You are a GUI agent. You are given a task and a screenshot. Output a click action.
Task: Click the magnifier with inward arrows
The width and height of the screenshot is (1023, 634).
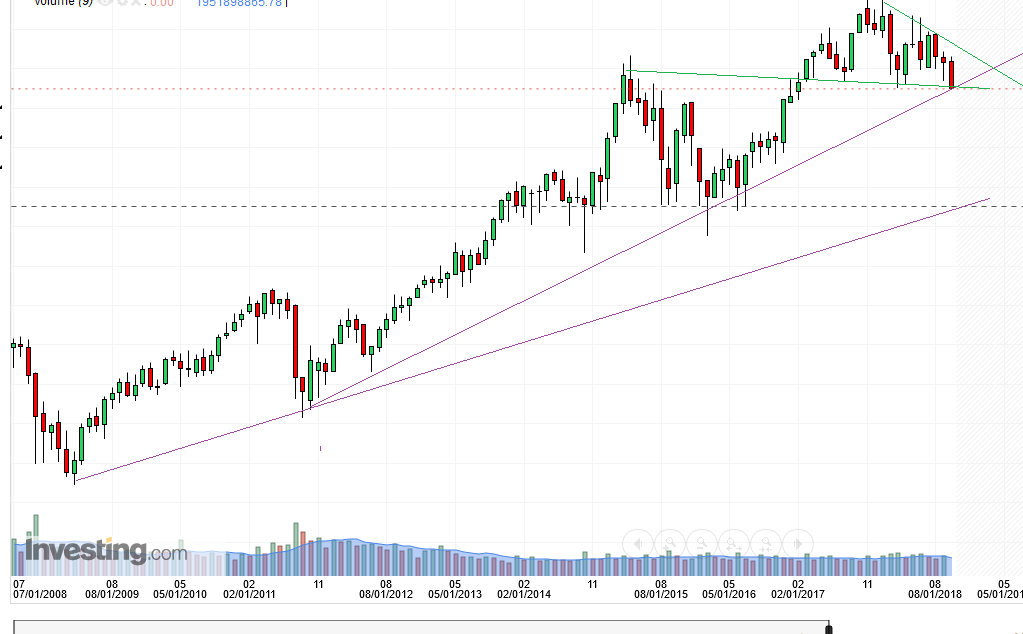point(766,543)
